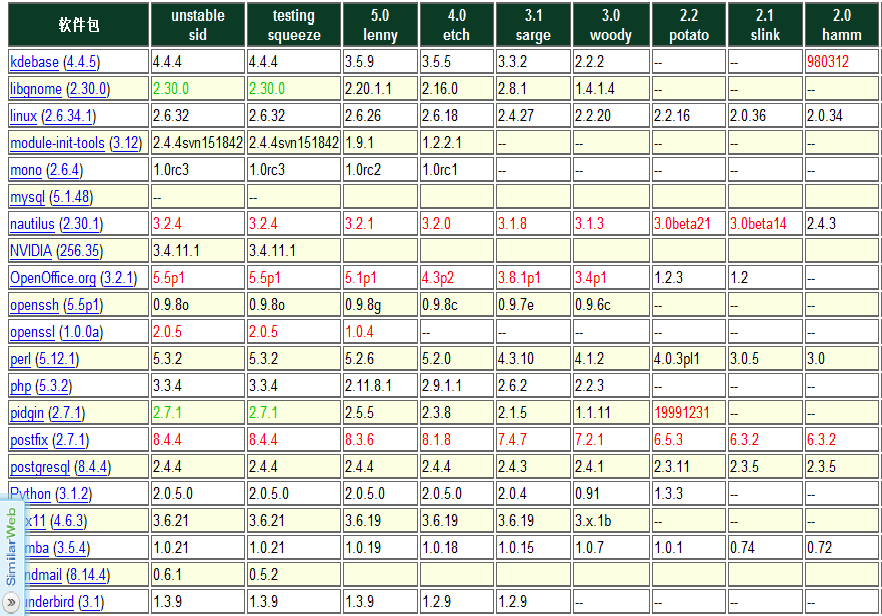The height and width of the screenshot is (616, 882).
Task: Follow the samba 3.5.4 version link
Action: [72, 548]
